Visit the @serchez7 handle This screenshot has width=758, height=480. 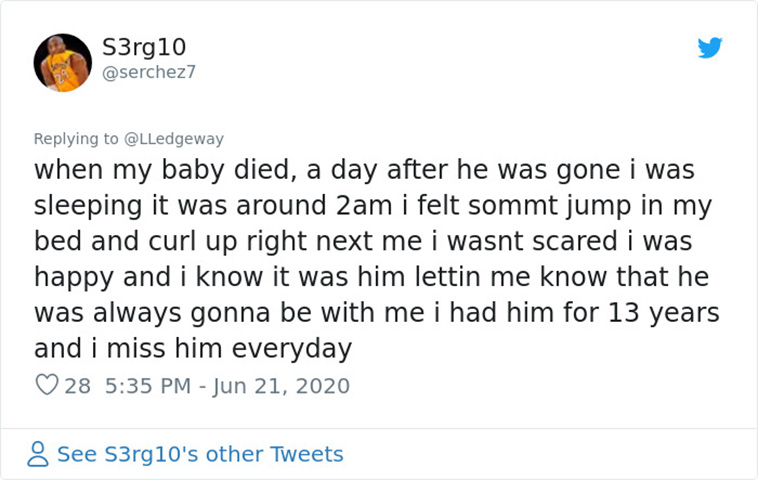tap(149, 73)
